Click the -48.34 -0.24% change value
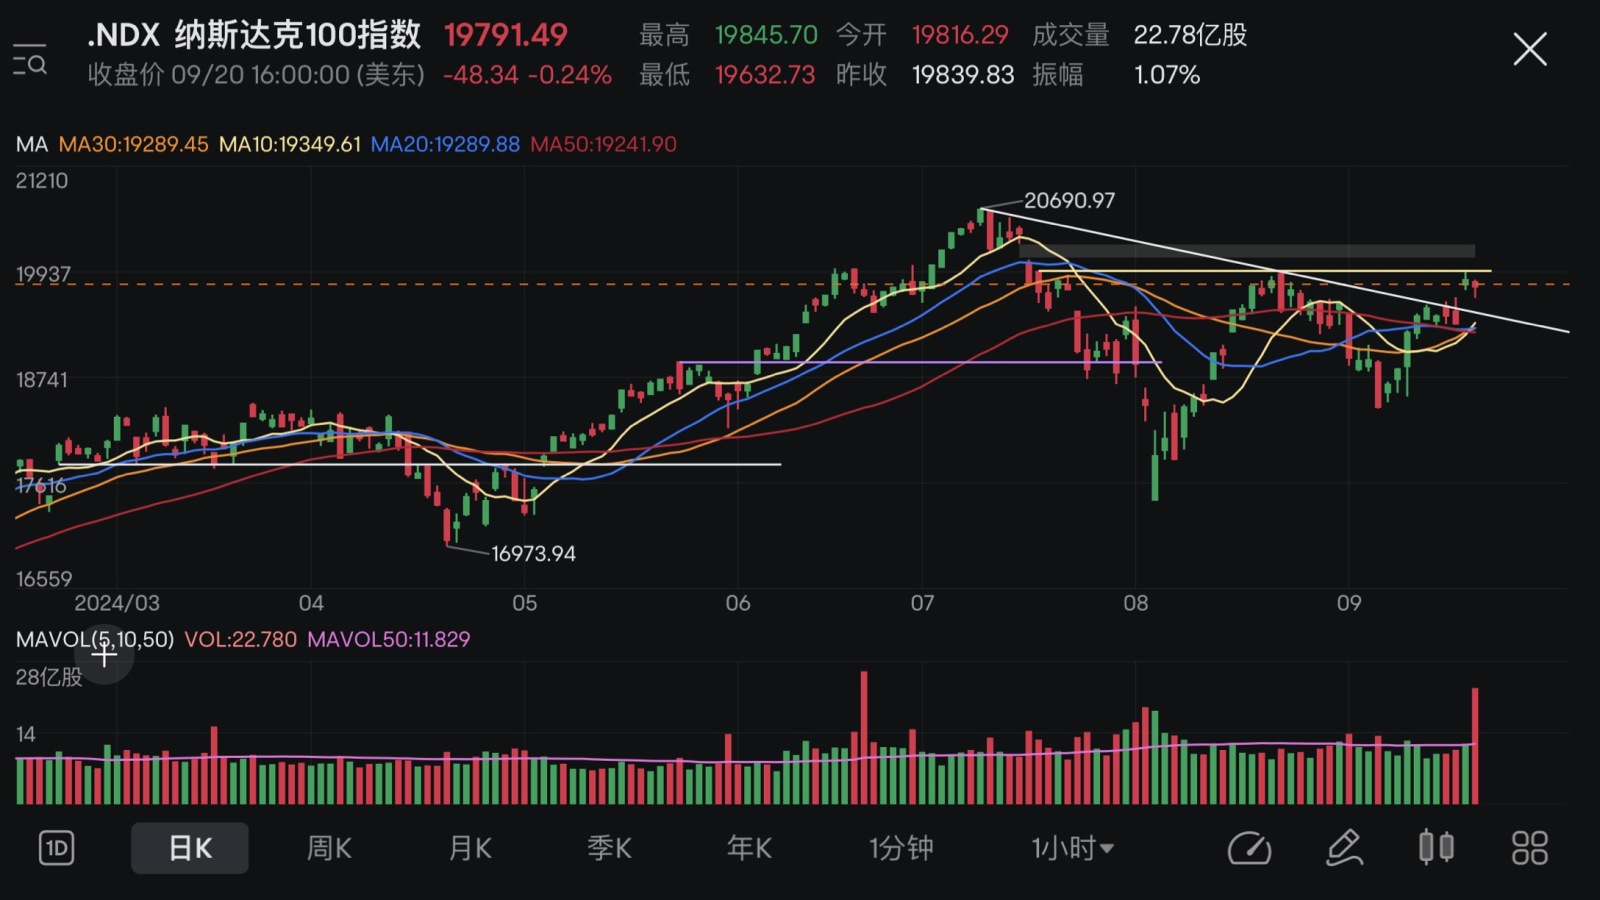The image size is (1600, 900). click(x=527, y=75)
